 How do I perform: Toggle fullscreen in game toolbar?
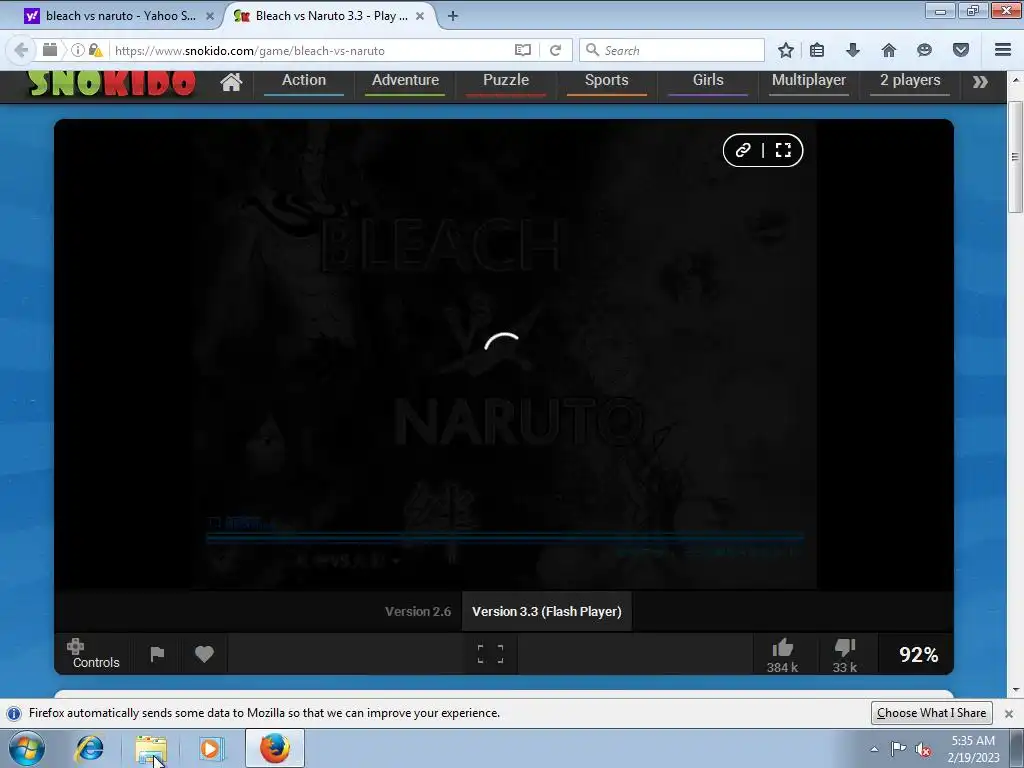[490, 654]
